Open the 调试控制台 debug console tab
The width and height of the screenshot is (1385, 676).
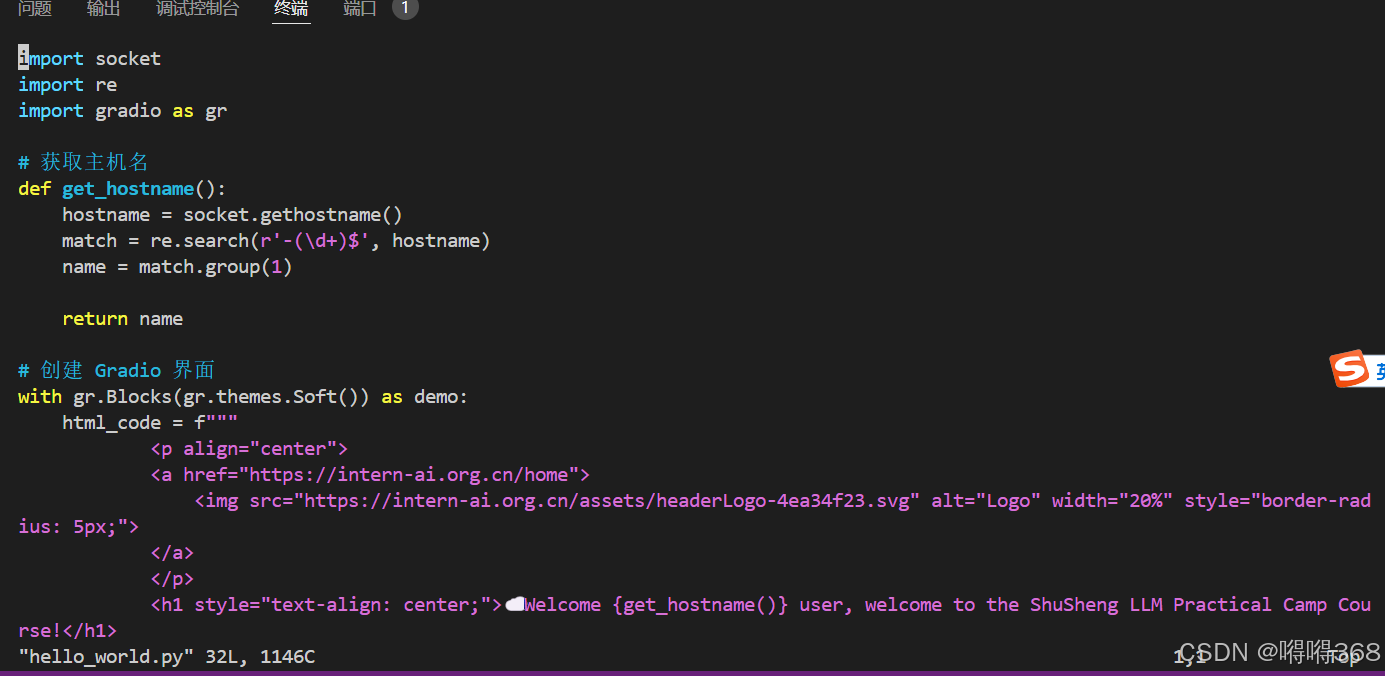pos(197,8)
